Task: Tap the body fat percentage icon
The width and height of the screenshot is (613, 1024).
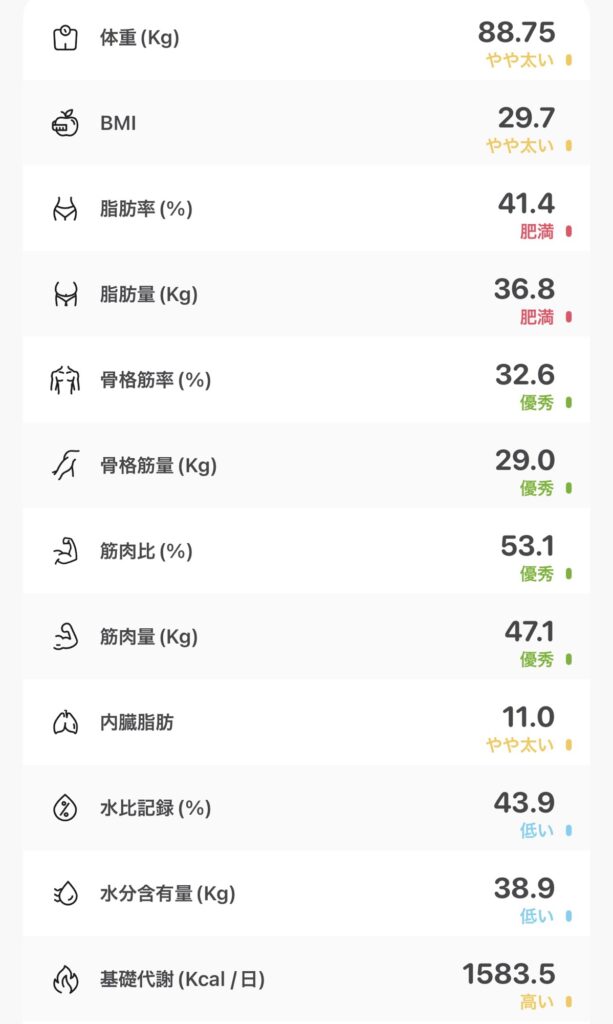Action: click(x=65, y=210)
